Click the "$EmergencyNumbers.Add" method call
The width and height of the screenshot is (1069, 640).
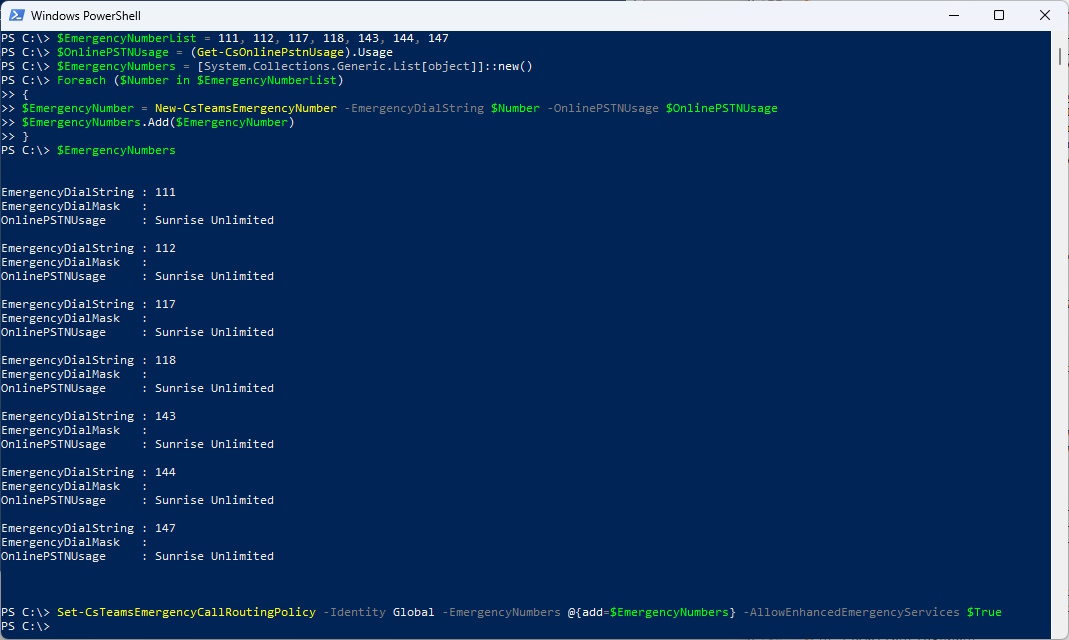coord(95,123)
